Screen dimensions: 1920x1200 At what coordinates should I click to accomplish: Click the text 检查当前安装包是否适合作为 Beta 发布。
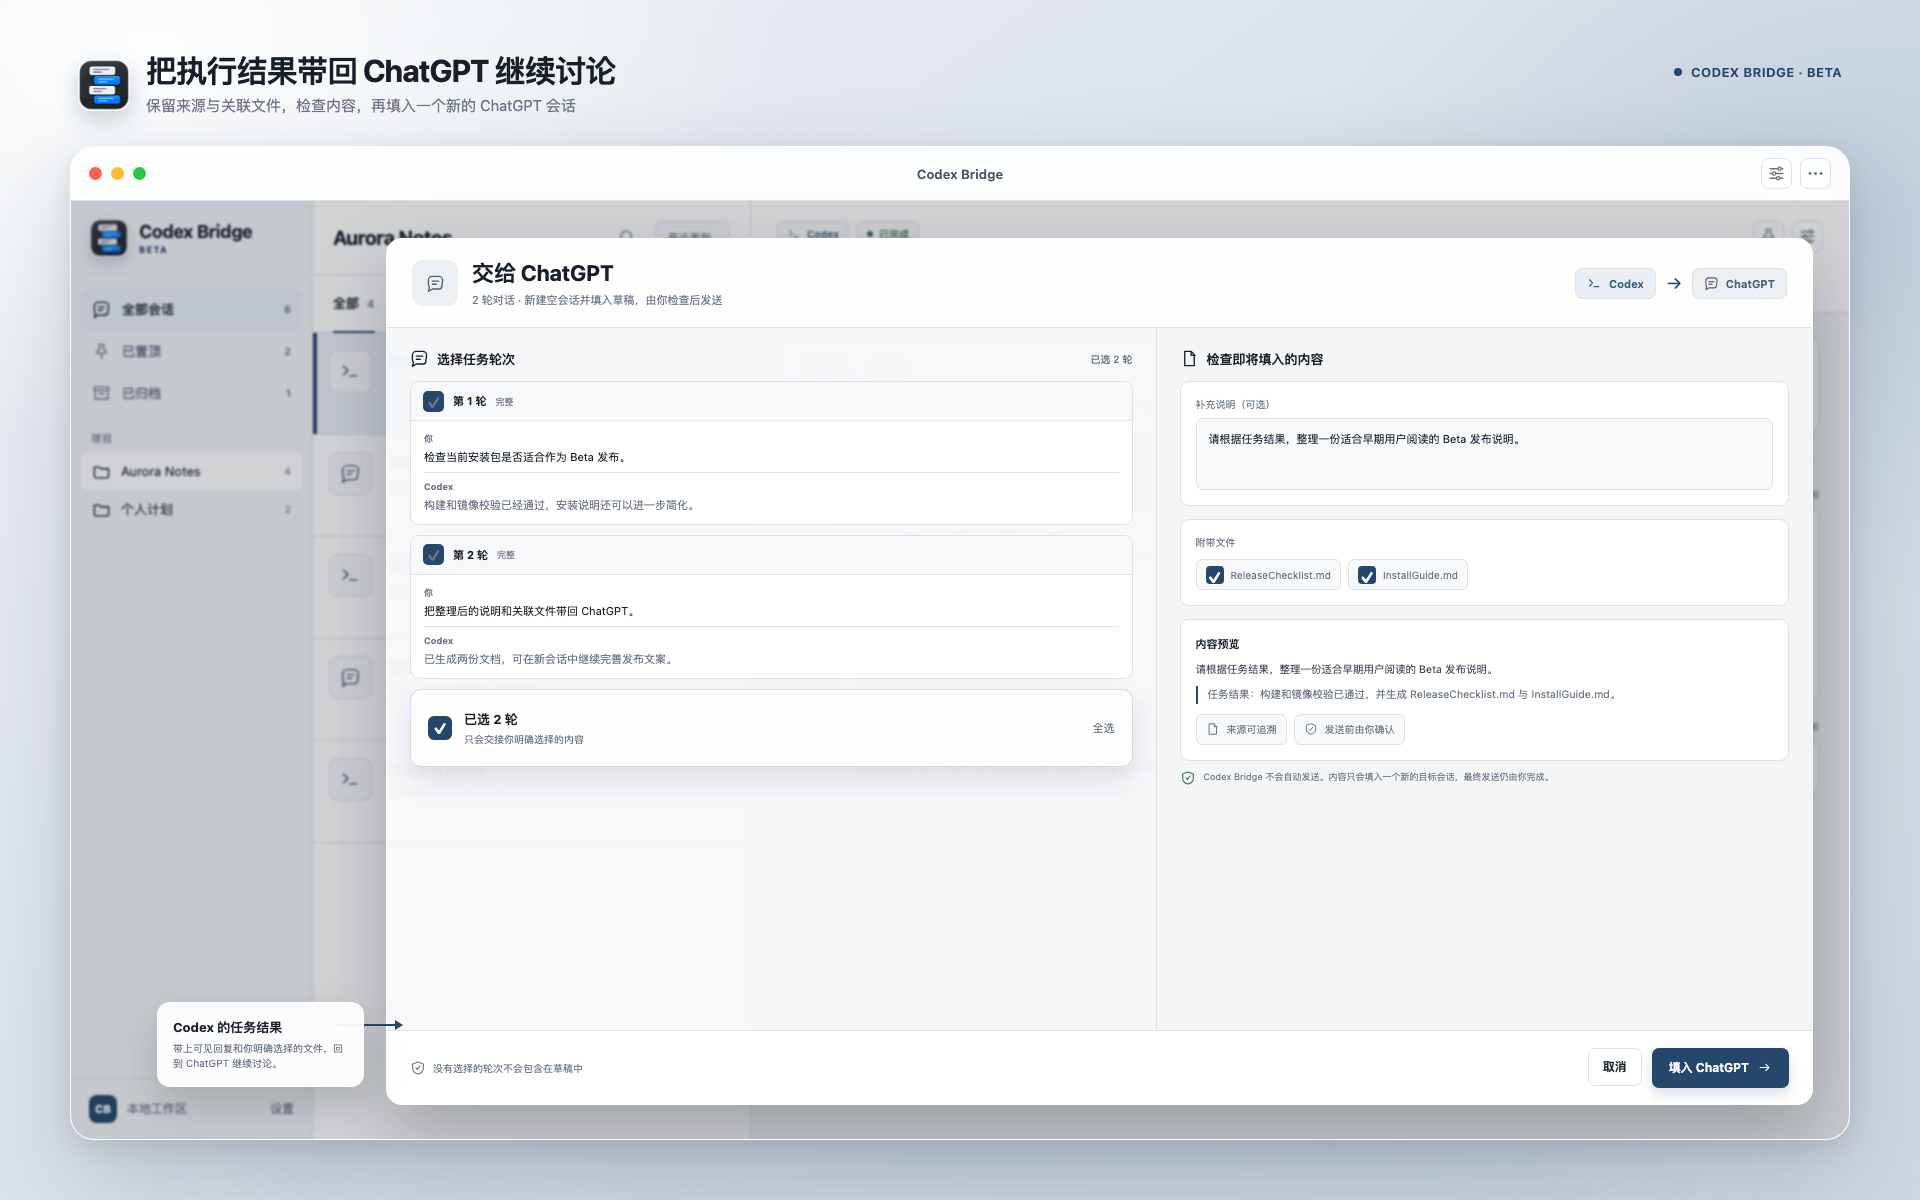[526, 457]
